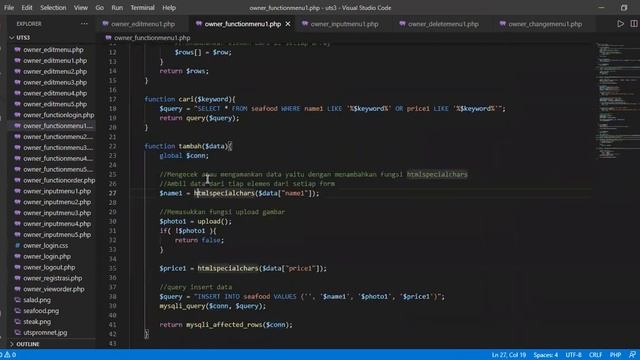
Task: Open owner_editmenu.php in explorer
Action: click(52, 50)
